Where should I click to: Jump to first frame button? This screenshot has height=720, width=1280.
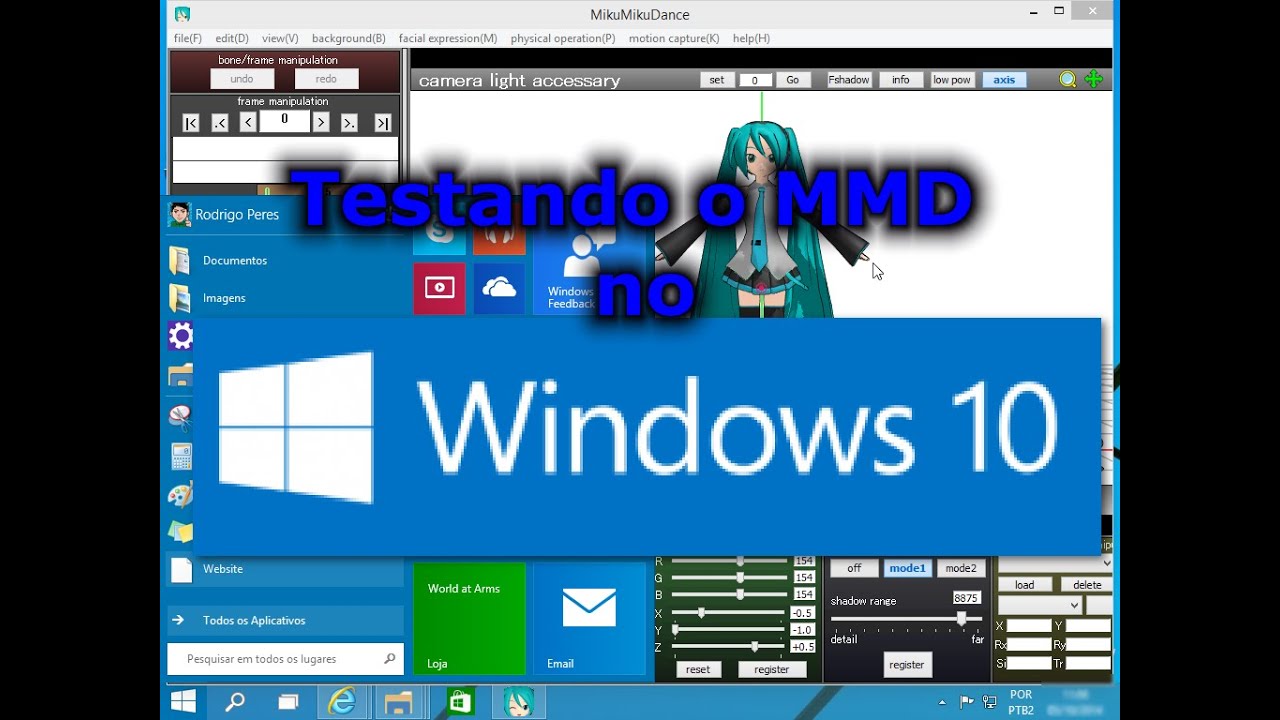click(x=191, y=123)
